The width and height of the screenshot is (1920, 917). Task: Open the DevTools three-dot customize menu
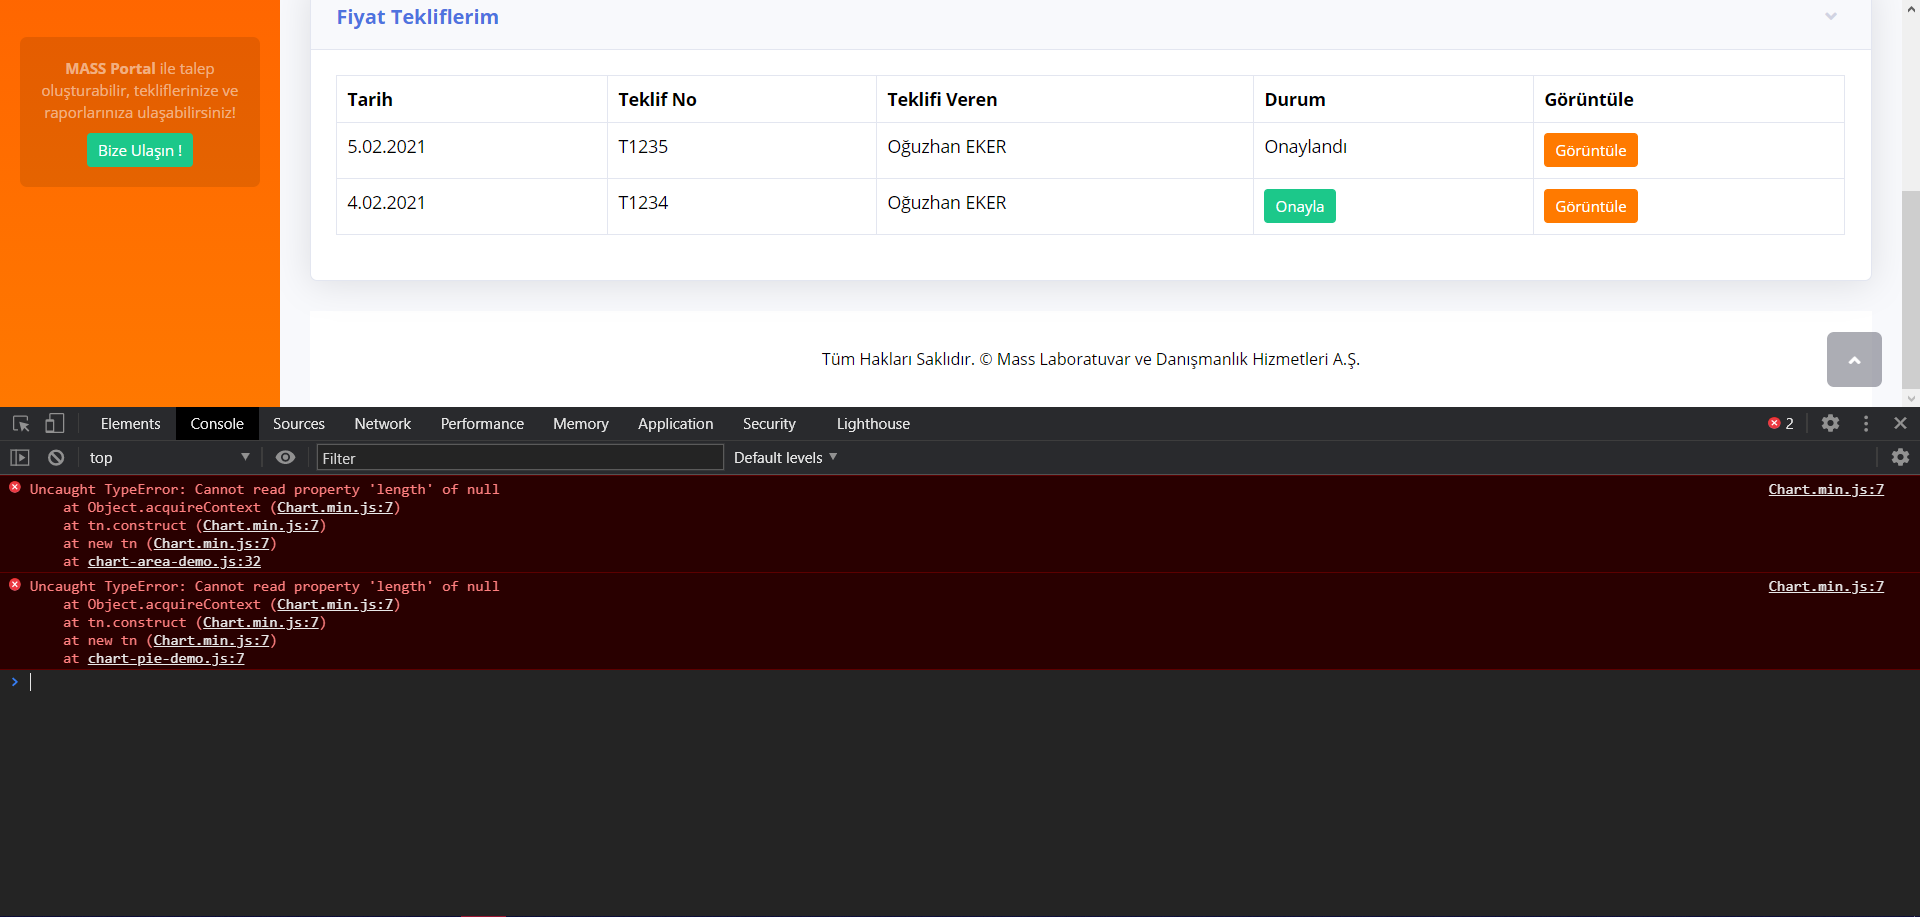1866,424
